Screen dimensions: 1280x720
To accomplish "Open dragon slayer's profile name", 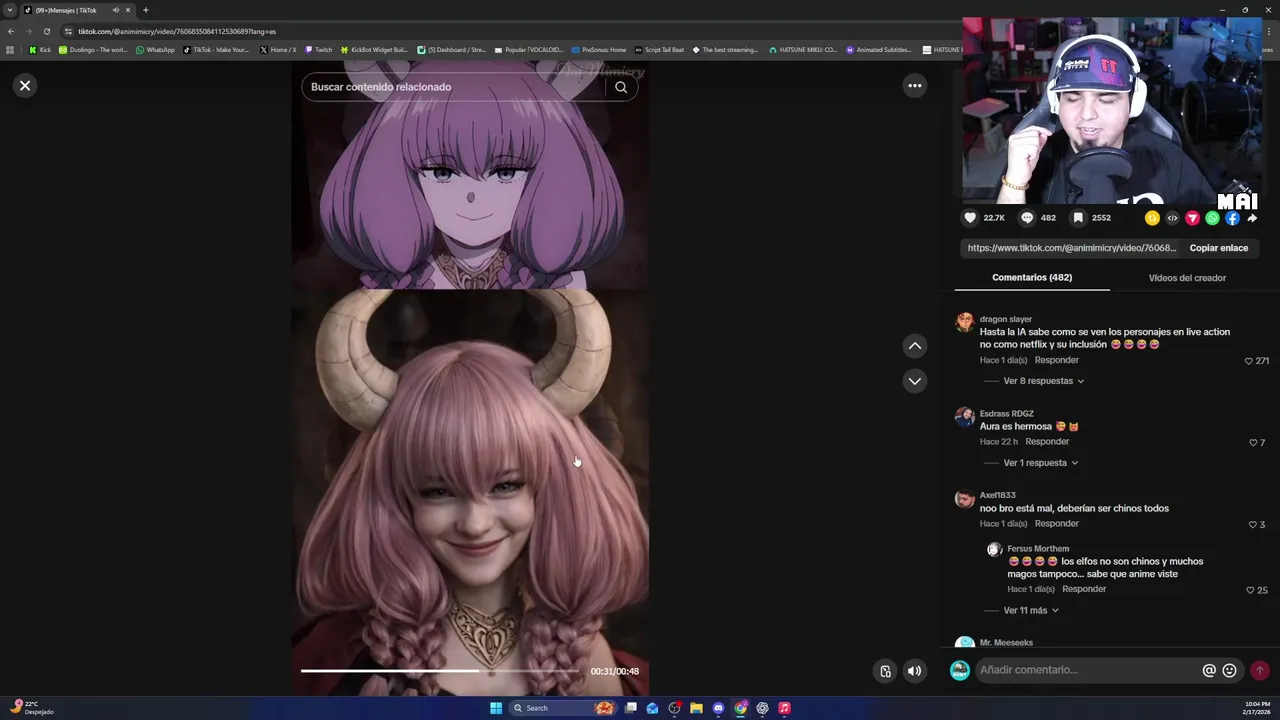I will pyautogui.click(x=1005, y=319).
